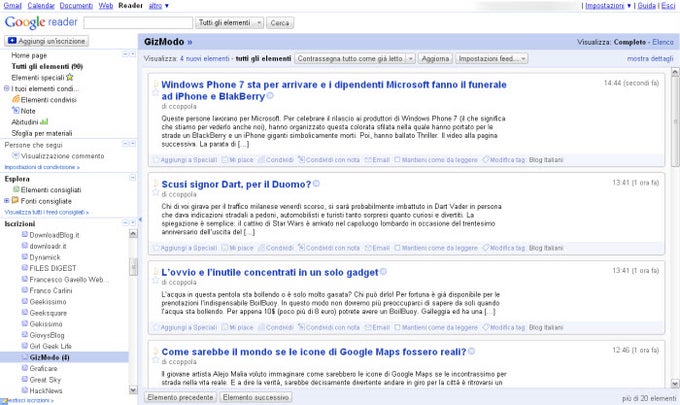Screen dimensions: 680x405
Task: Email the Scusi signor Dart article
Action: pos(377,248)
